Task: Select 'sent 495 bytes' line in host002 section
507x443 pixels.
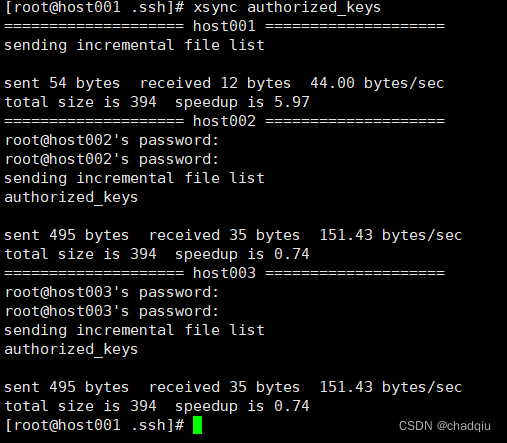Action: tap(233, 235)
